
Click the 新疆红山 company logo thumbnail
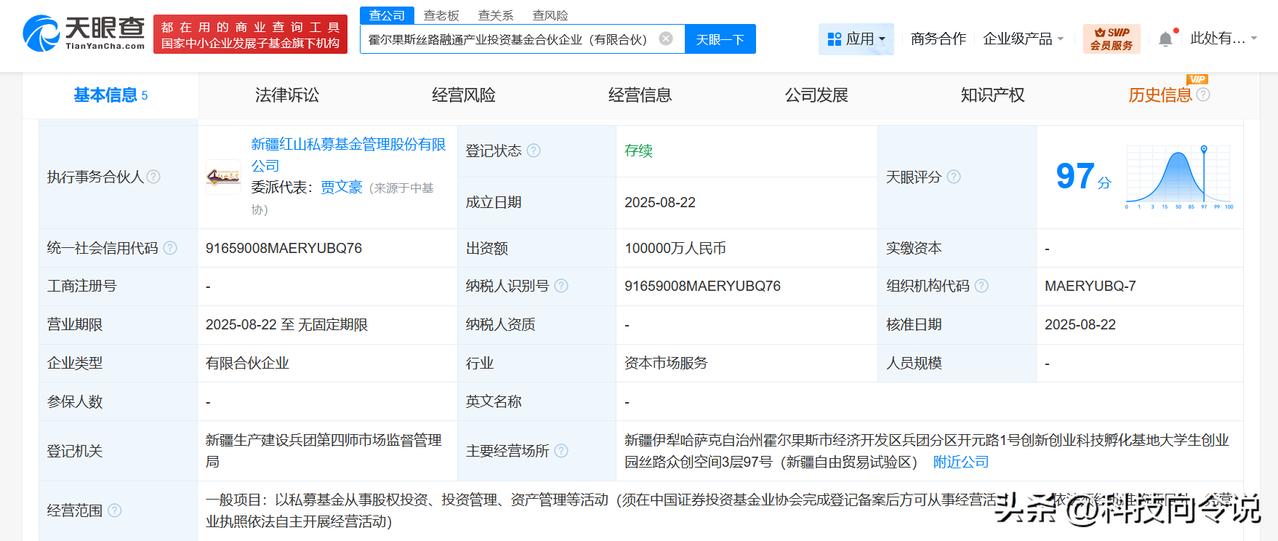(223, 177)
